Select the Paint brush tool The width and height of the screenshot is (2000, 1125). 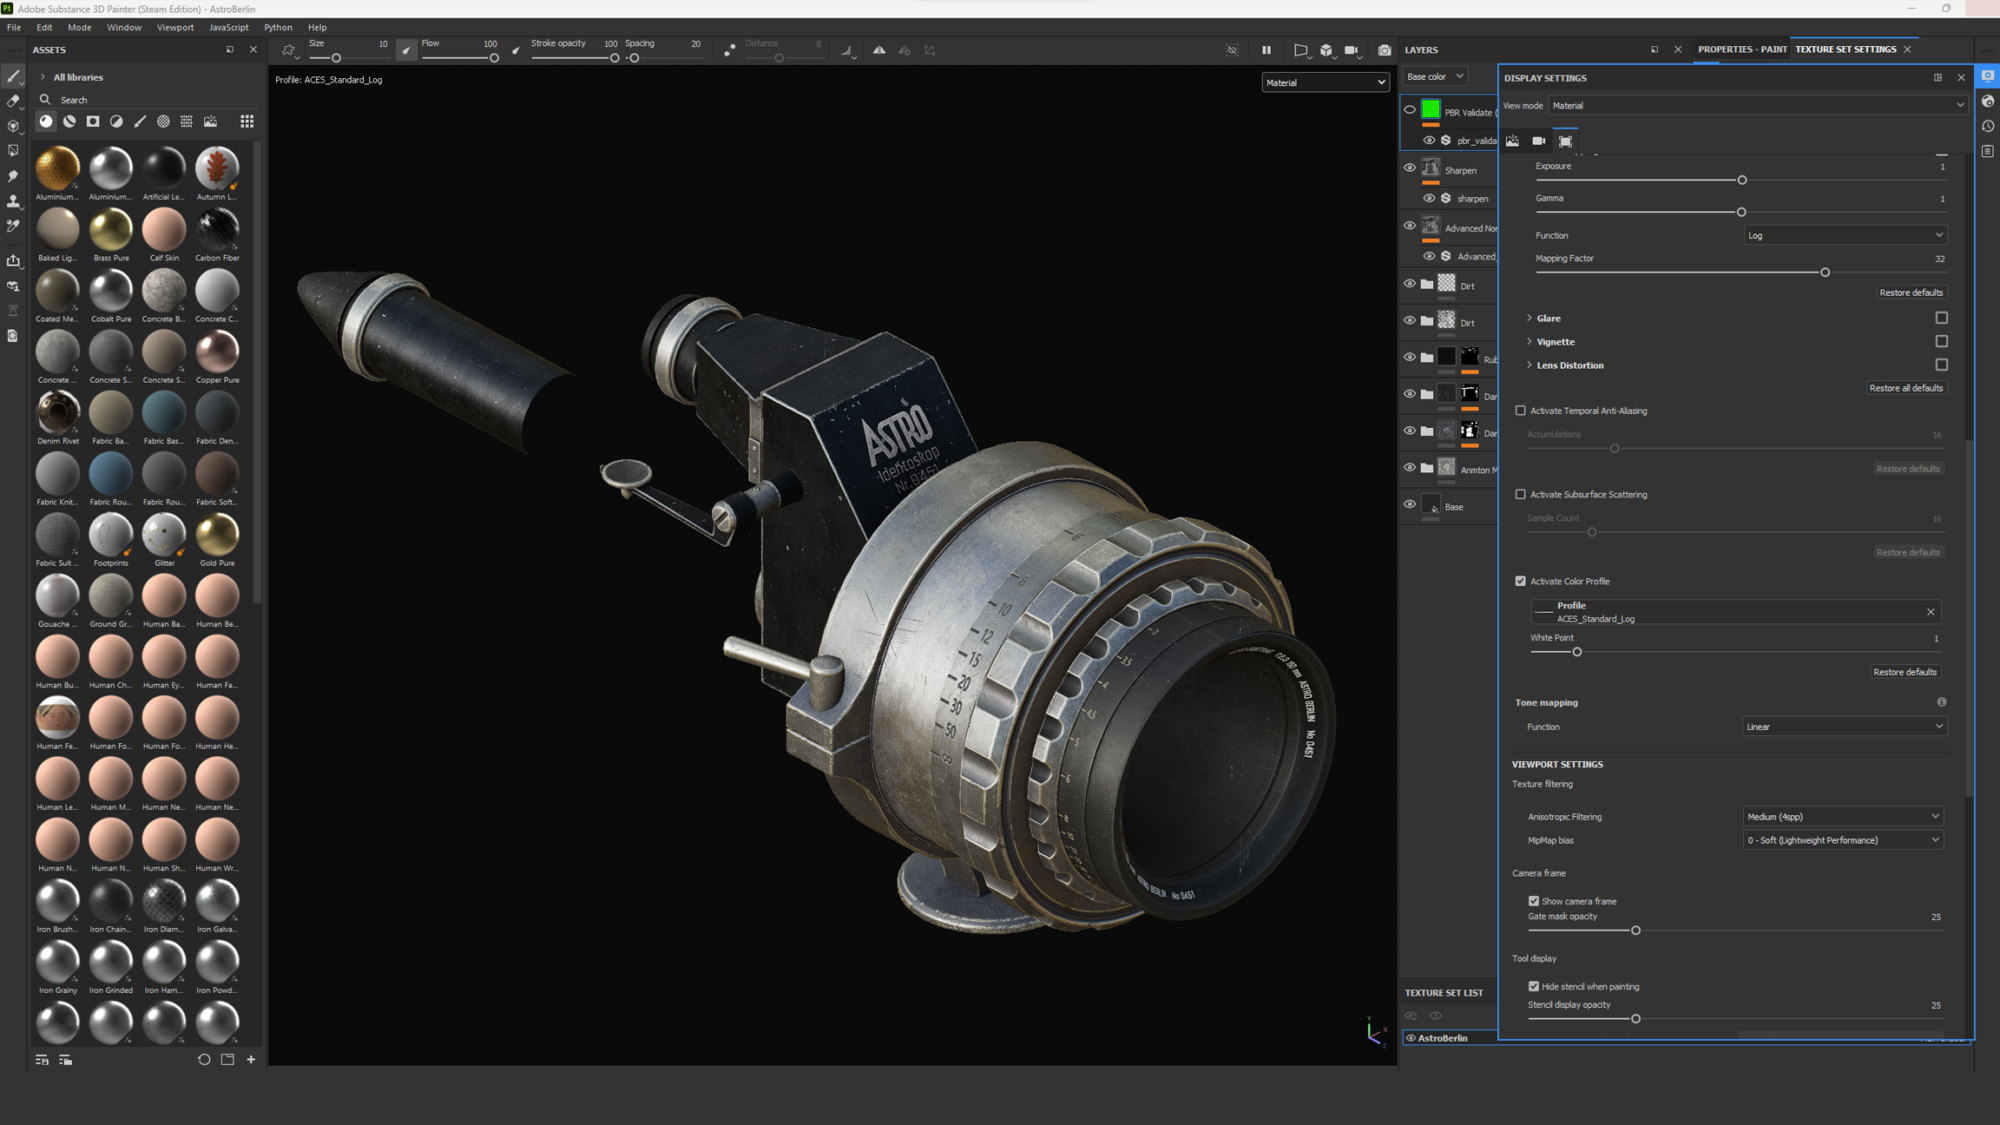click(x=13, y=77)
